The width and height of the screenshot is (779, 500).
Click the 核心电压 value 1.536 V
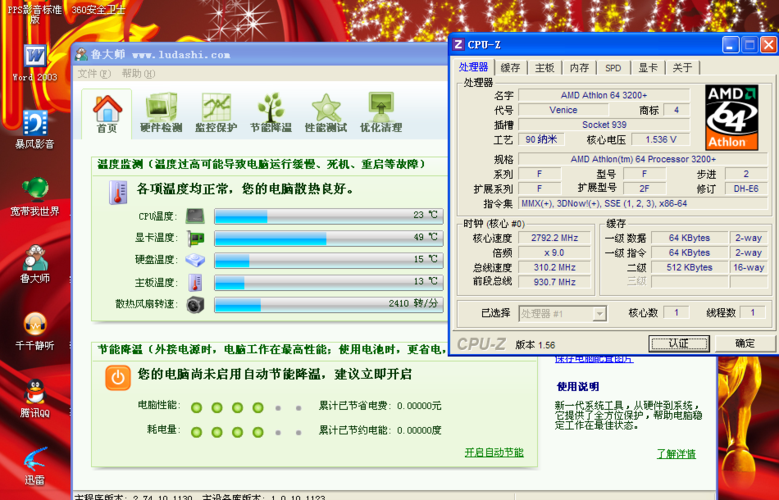(660, 140)
